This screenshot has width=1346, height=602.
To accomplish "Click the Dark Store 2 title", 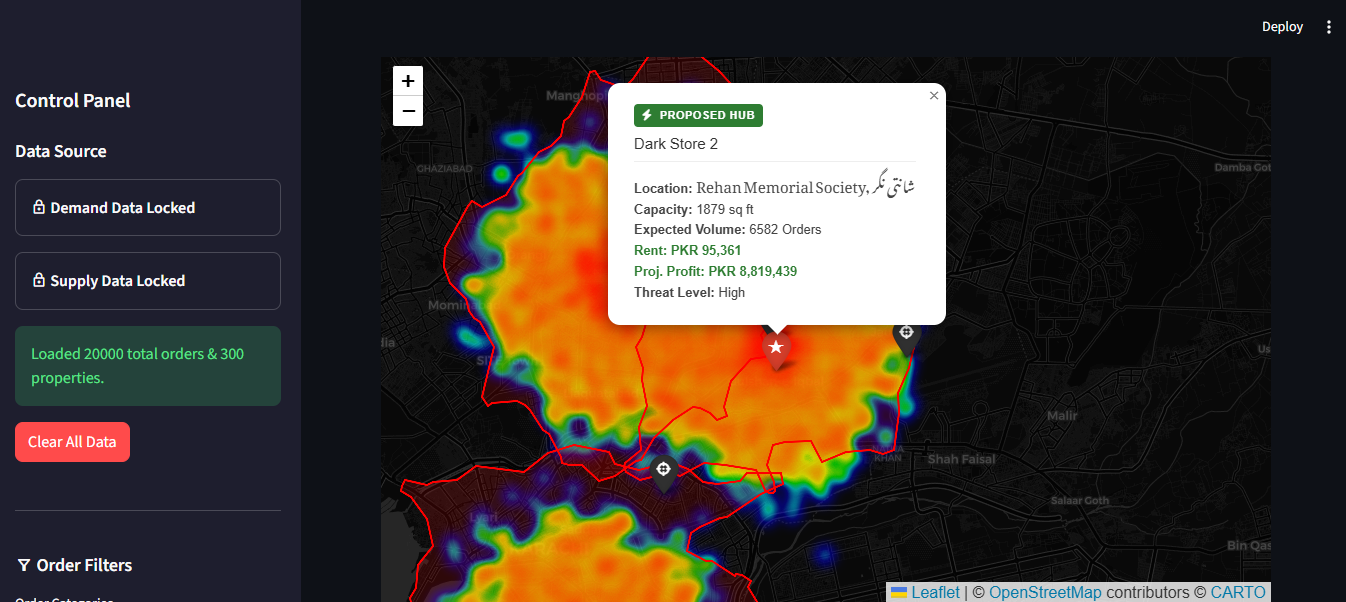I will point(676,144).
